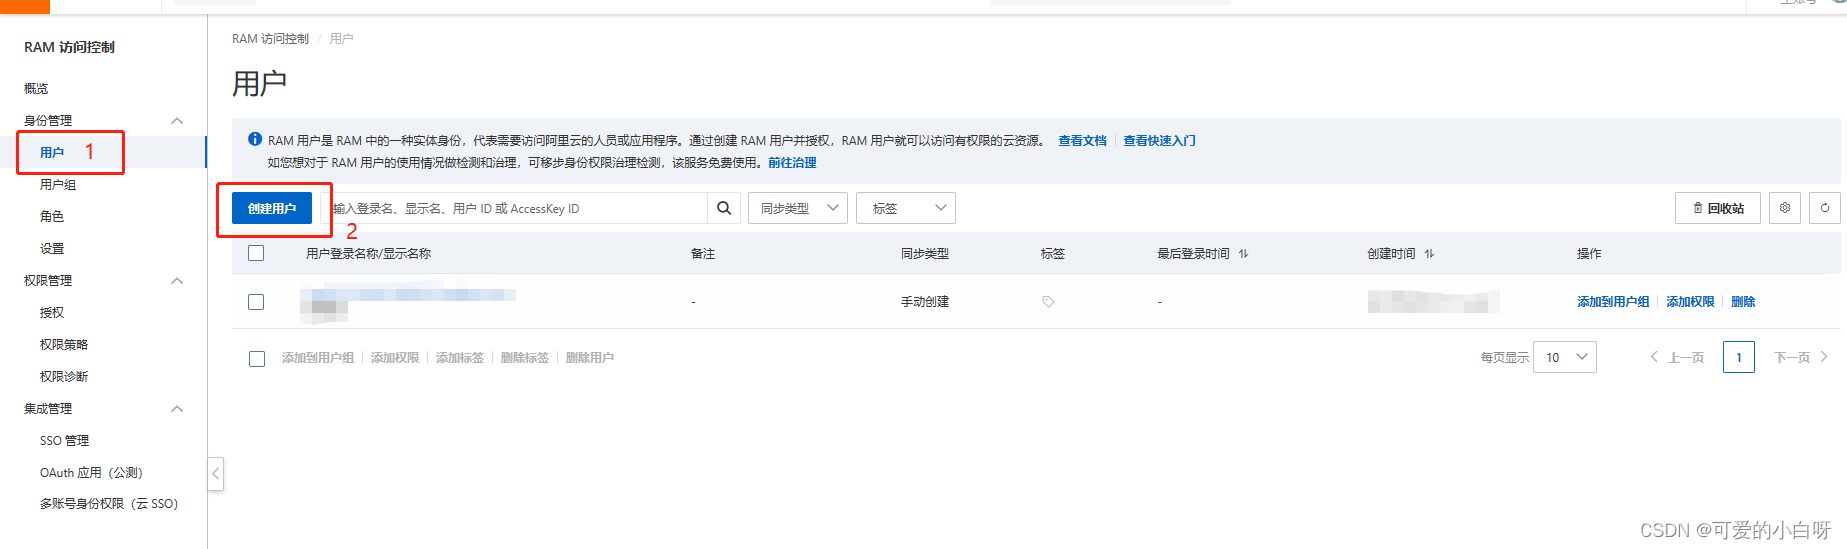This screenshot has width=1847, height=549.
Task: Collapse the 权限管理 sidebar section
Action: tap(177, 280)
